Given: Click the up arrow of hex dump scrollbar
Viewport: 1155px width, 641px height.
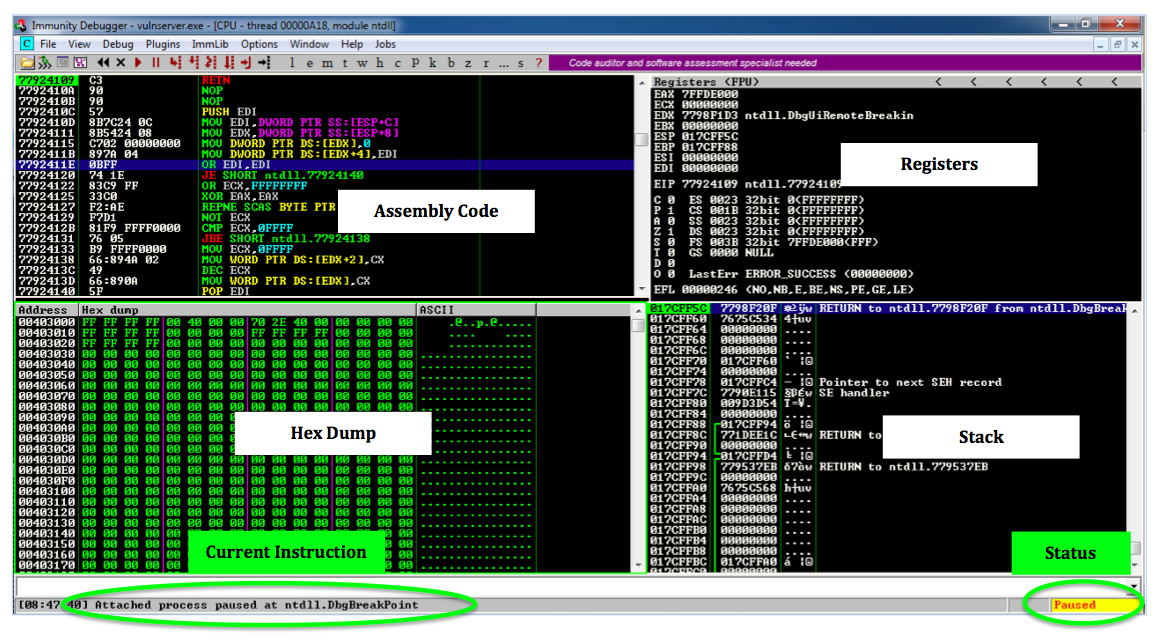Looking at the screenshot, I should [x=639, y=310].
